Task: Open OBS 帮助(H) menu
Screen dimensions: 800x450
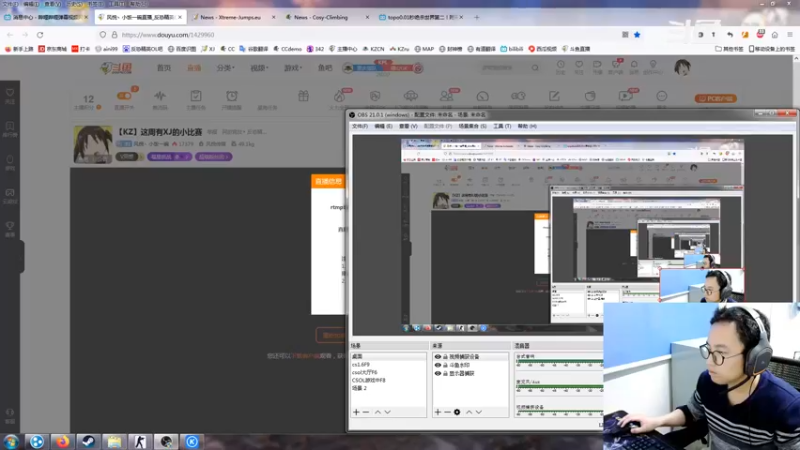Action: click(527, 126)
